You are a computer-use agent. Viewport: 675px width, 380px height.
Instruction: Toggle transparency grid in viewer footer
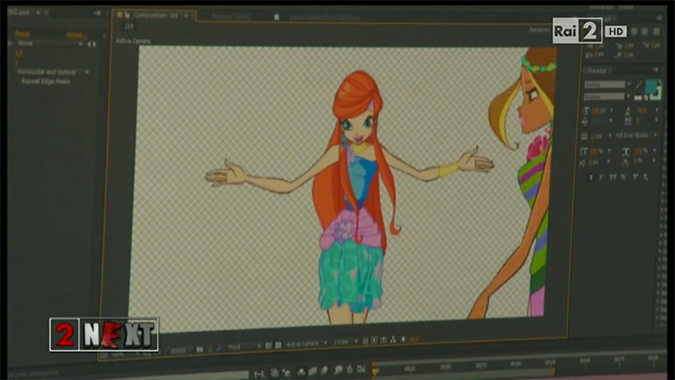tap(278, 345)
